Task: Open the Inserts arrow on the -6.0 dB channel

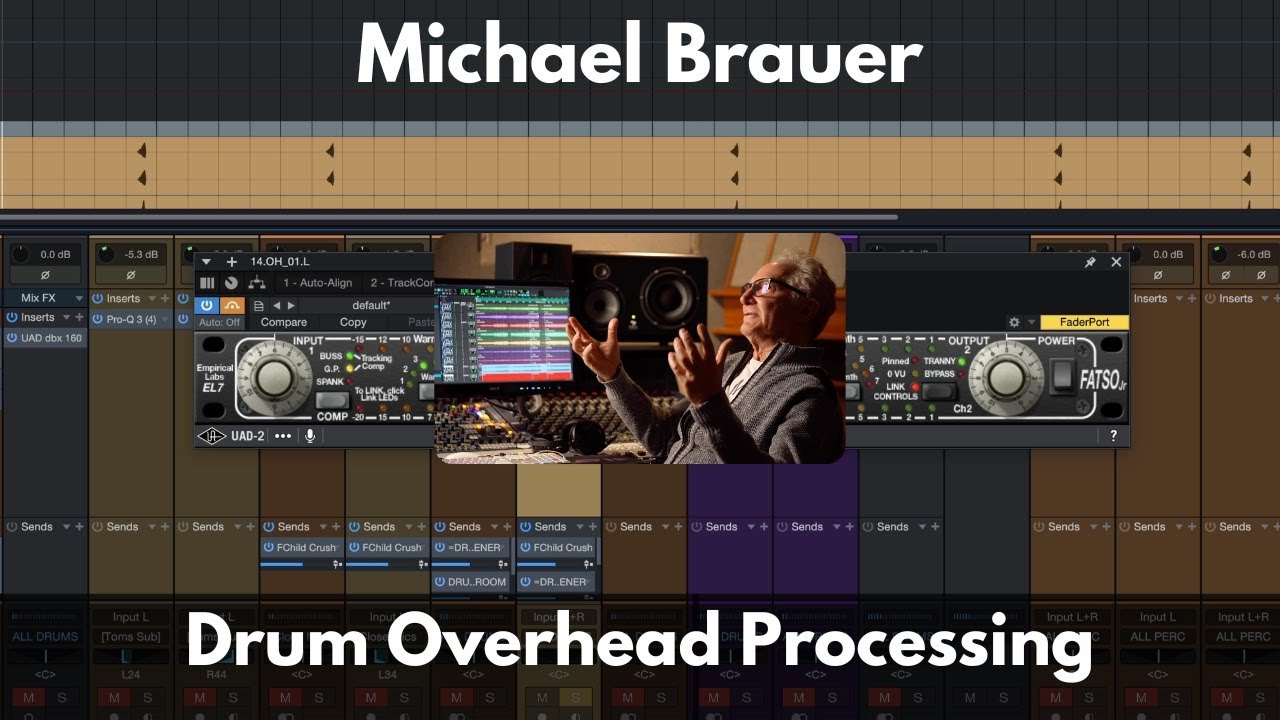Action: (1265, 299)
